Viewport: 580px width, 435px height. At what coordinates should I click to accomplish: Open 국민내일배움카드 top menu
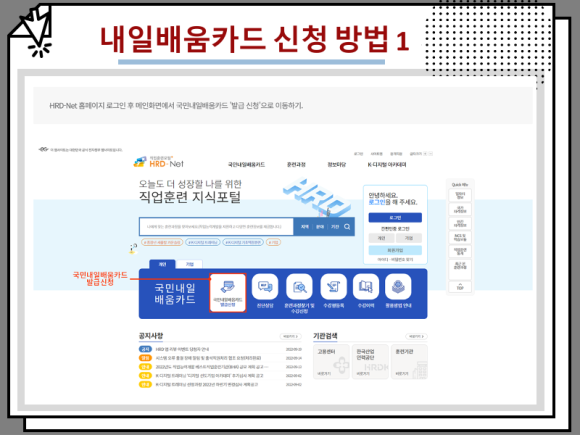click(x=246, y=165)
